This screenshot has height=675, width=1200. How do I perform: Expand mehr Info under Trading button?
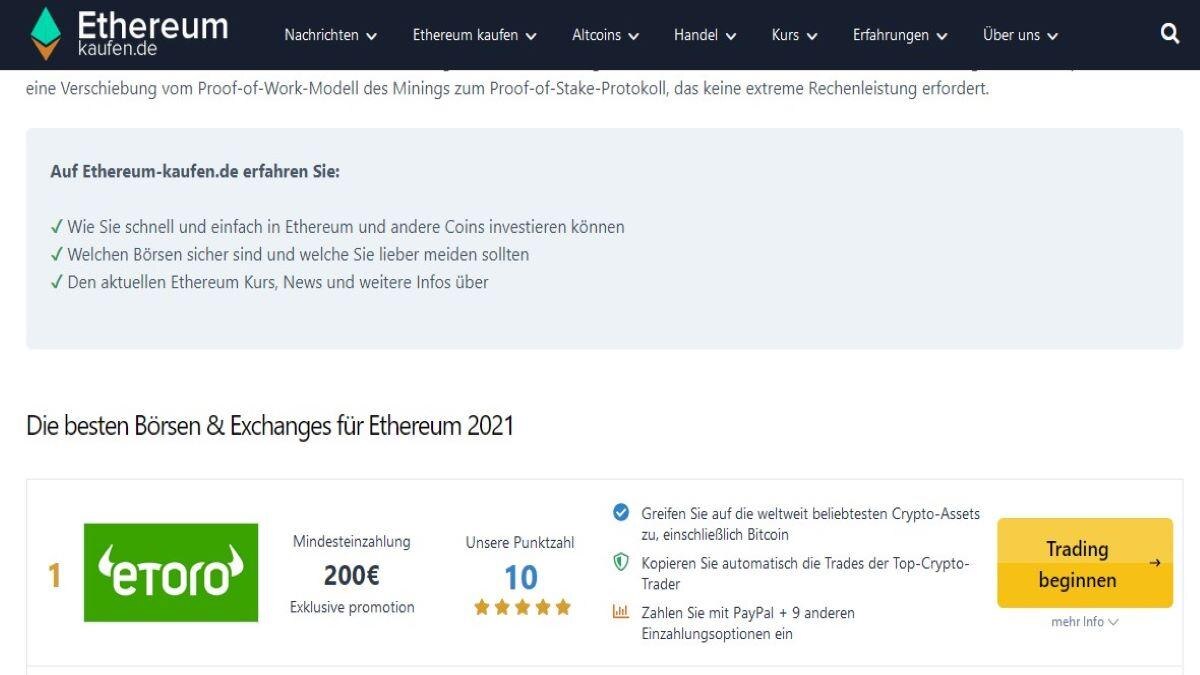[1083, 621]
